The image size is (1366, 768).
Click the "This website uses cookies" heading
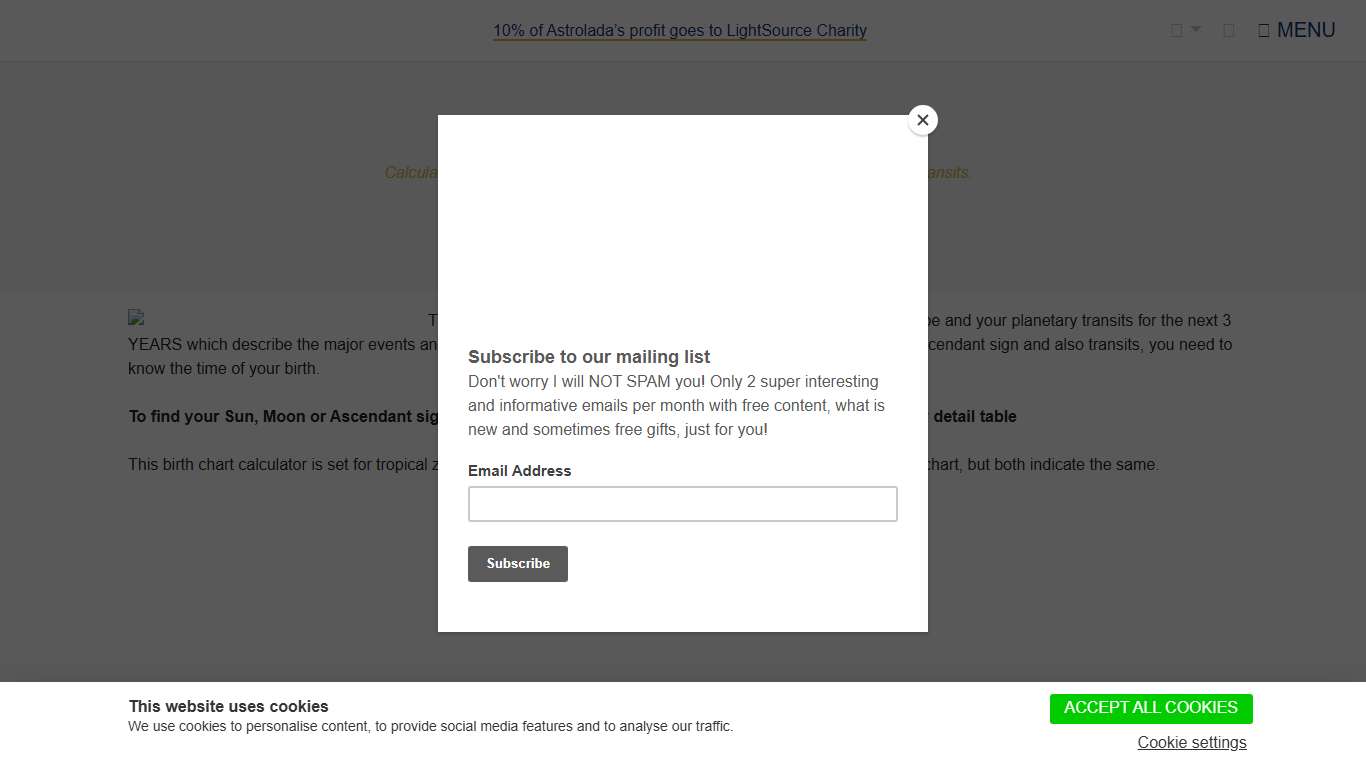(x=228, y=706)
